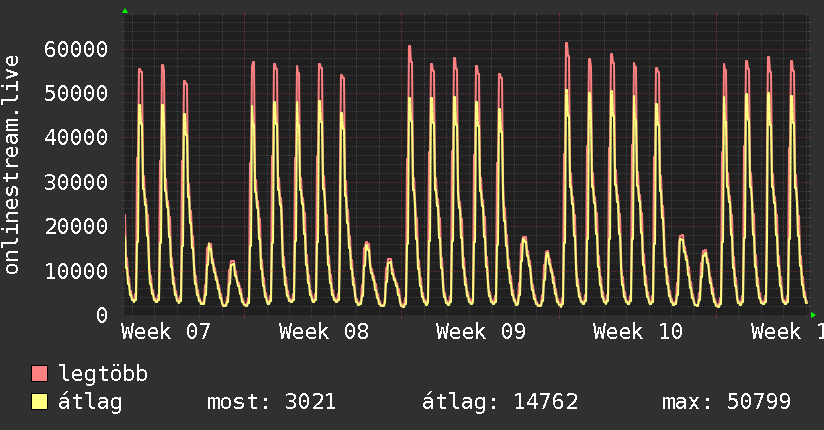Click the 'Week 07' axis label
824x430 pixels.
[x=166, y=332]
